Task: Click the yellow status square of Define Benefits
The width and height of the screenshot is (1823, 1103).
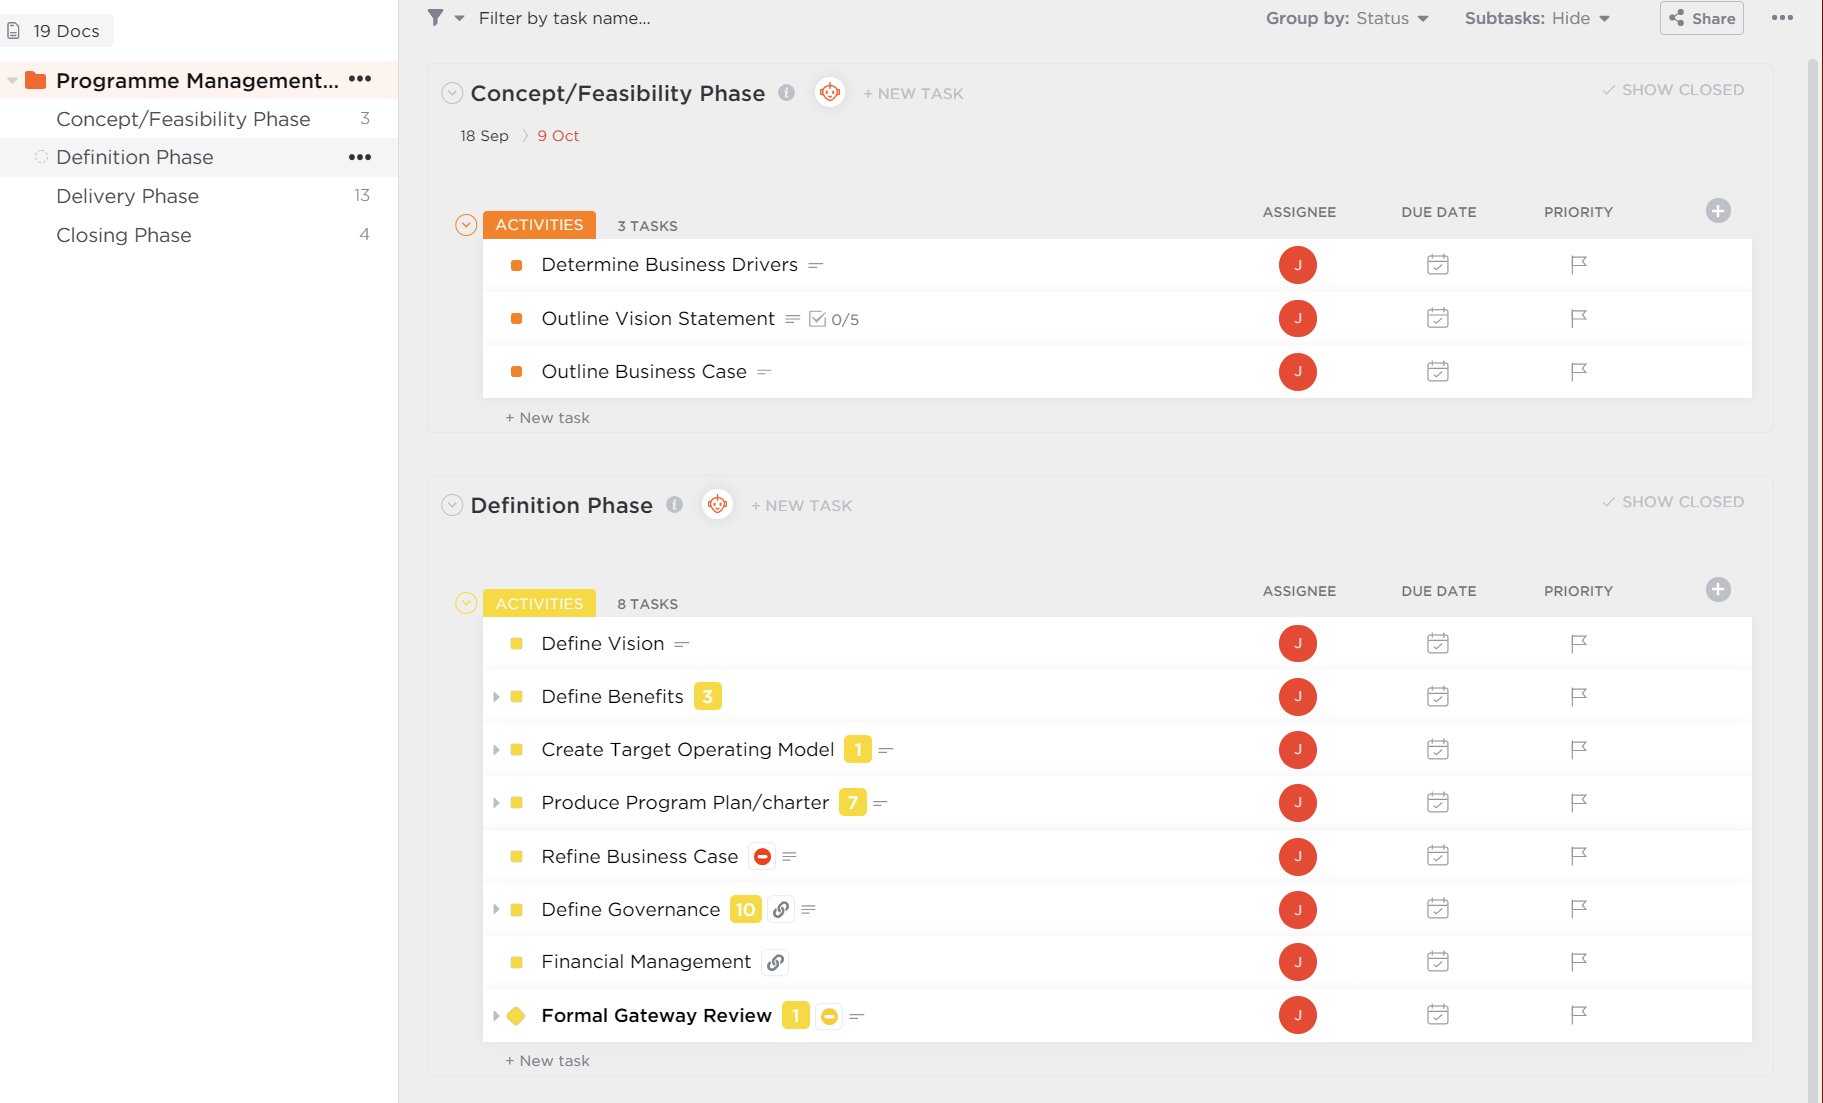Action: [x=517, y=696]
